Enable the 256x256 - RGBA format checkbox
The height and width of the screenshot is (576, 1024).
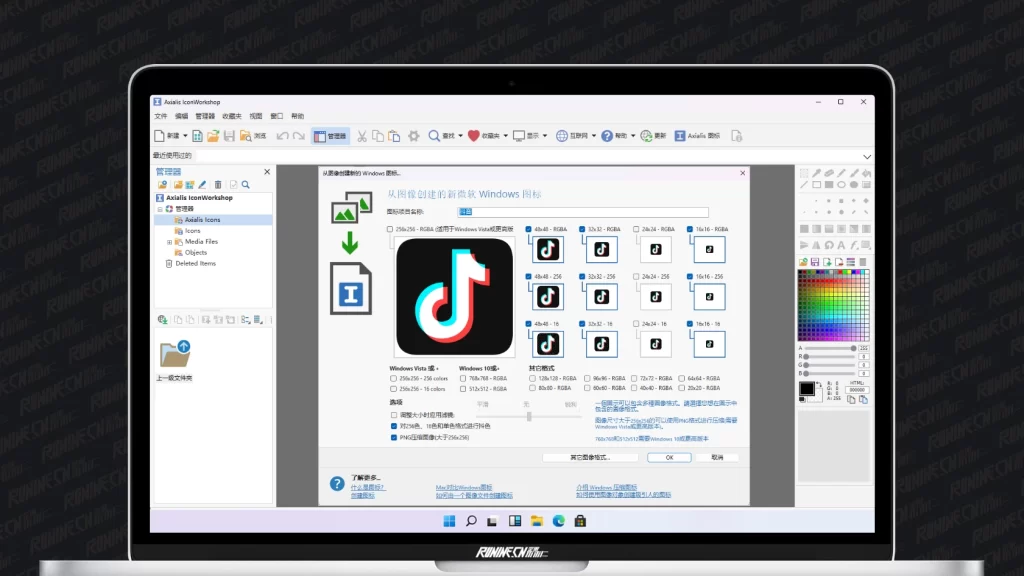point(391,229)
